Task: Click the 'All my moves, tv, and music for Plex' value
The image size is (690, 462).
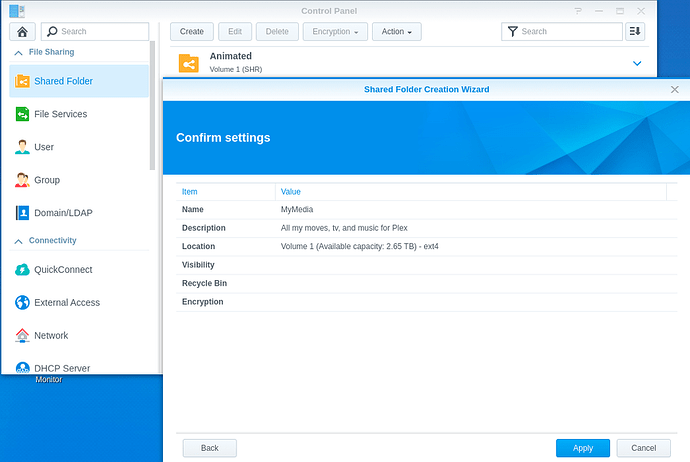Action: tap(344, 228)
